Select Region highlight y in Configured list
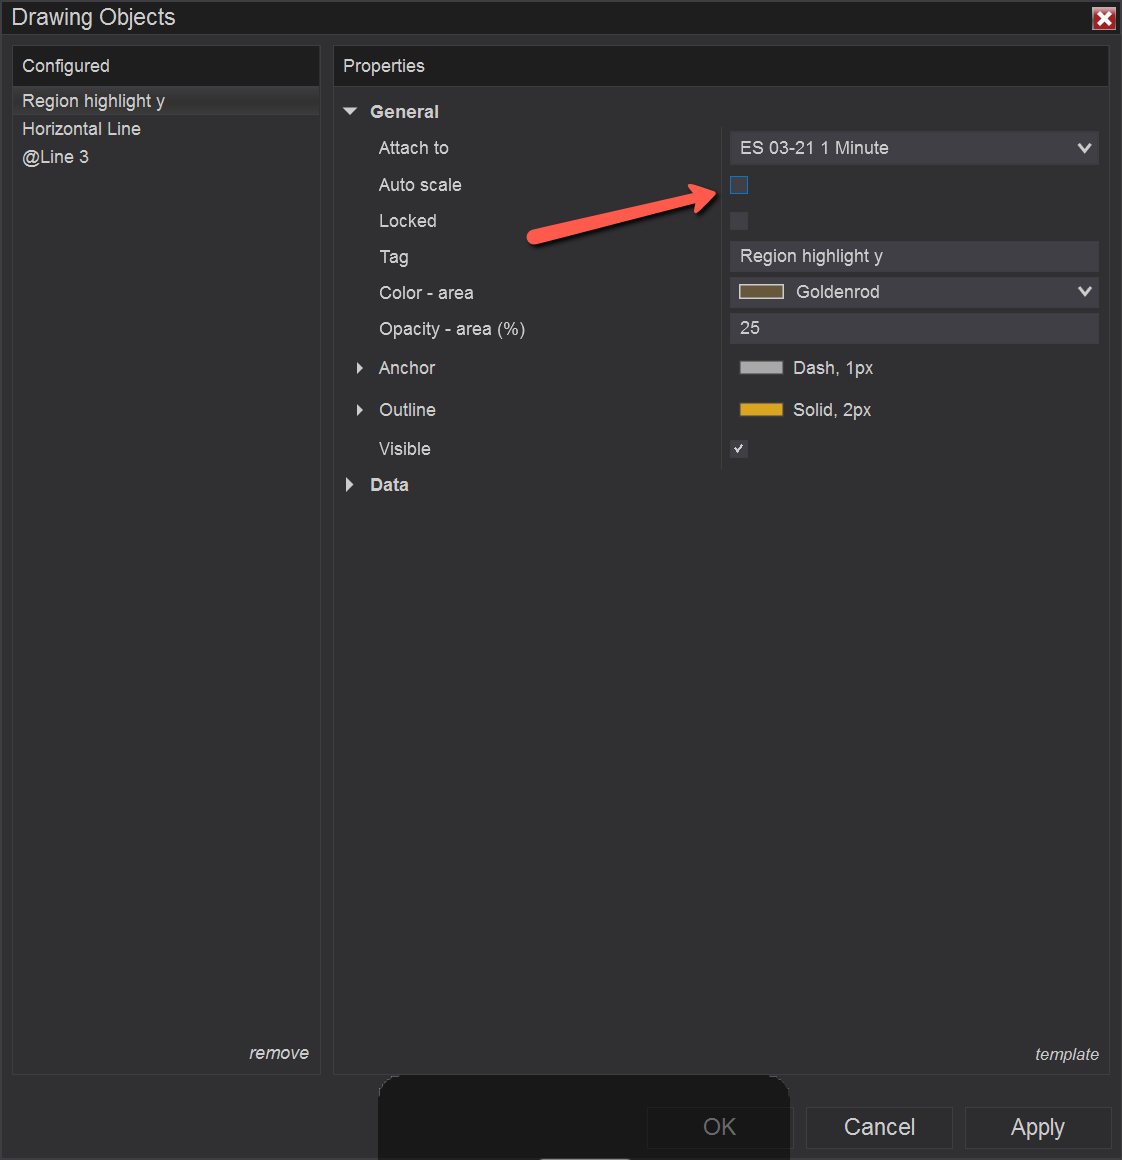This screenshot has height=1160, width=1122. (94, 101)
